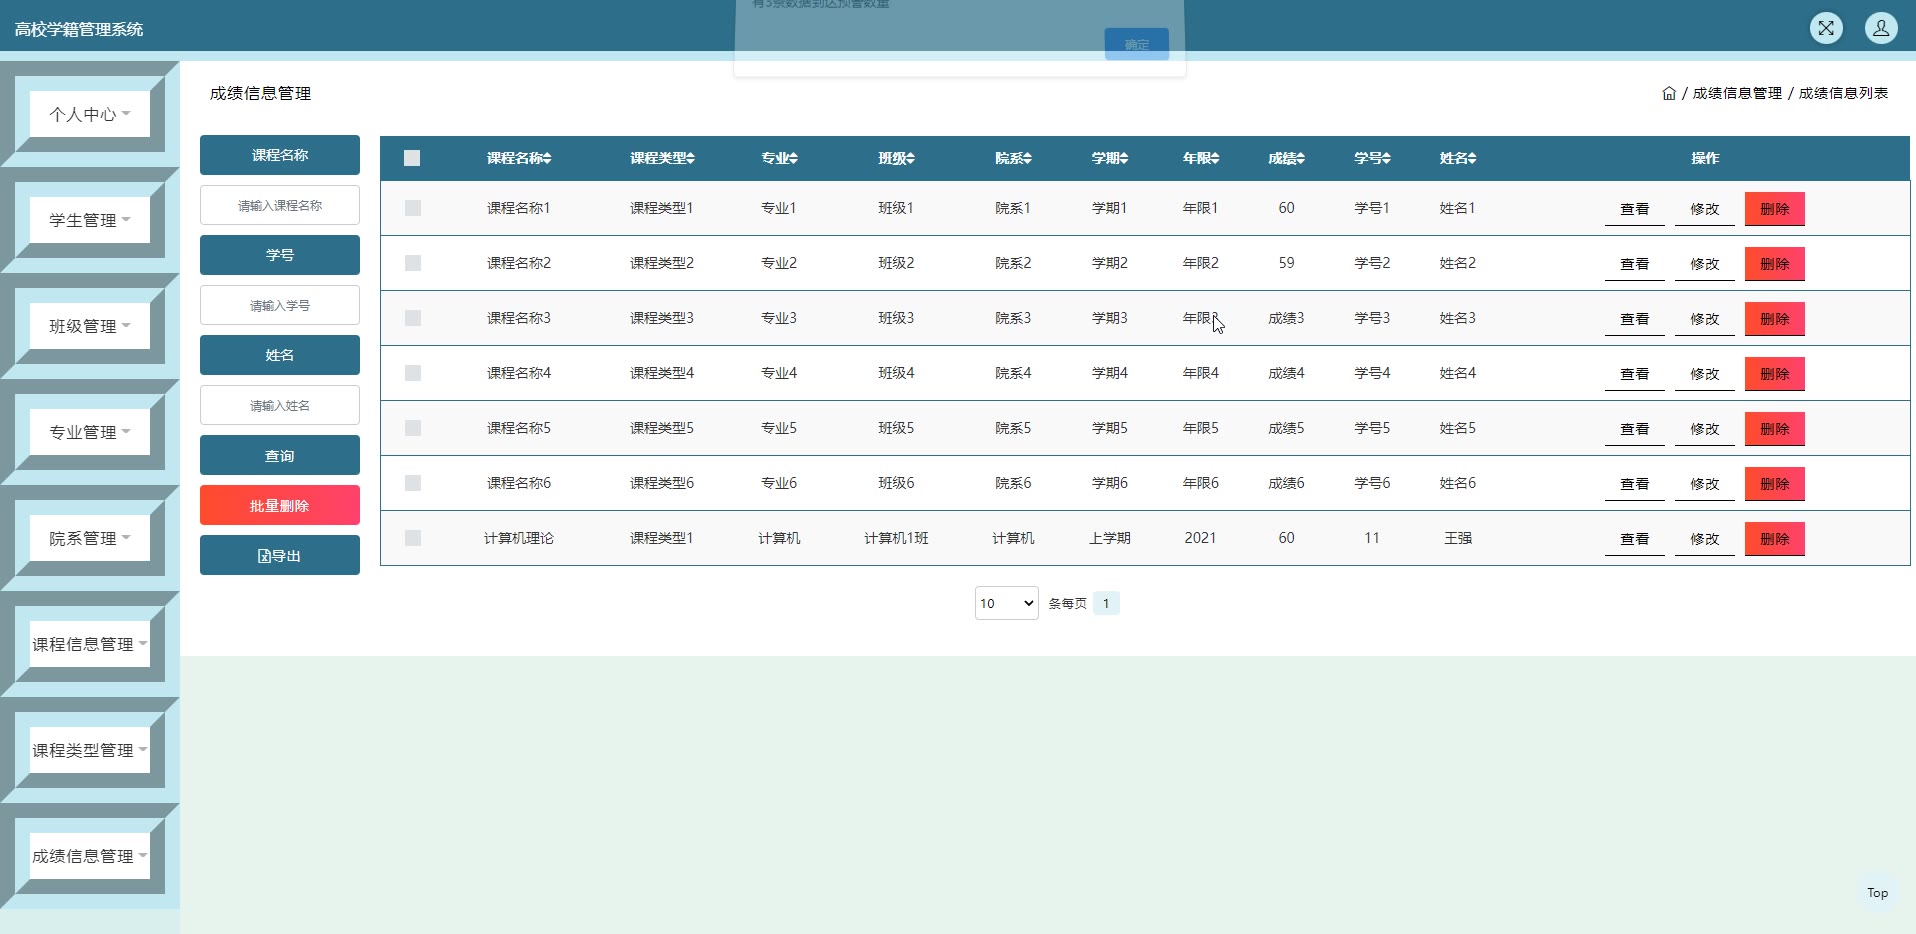Screen dimensions: 1916x934
Task: Select the checkbox for 计算机理论 row
Action: pyautogui.click(x=413, y=538)
